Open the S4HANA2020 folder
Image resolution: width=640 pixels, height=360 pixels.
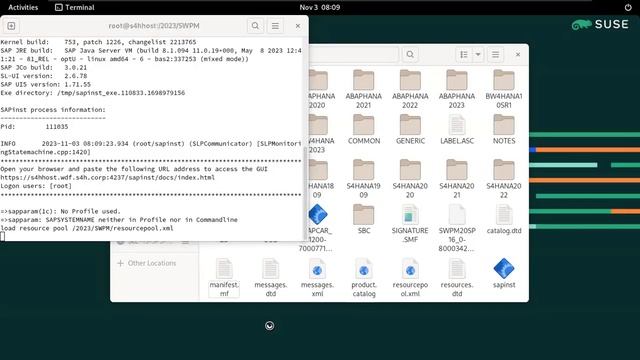(x=410, y=178)
